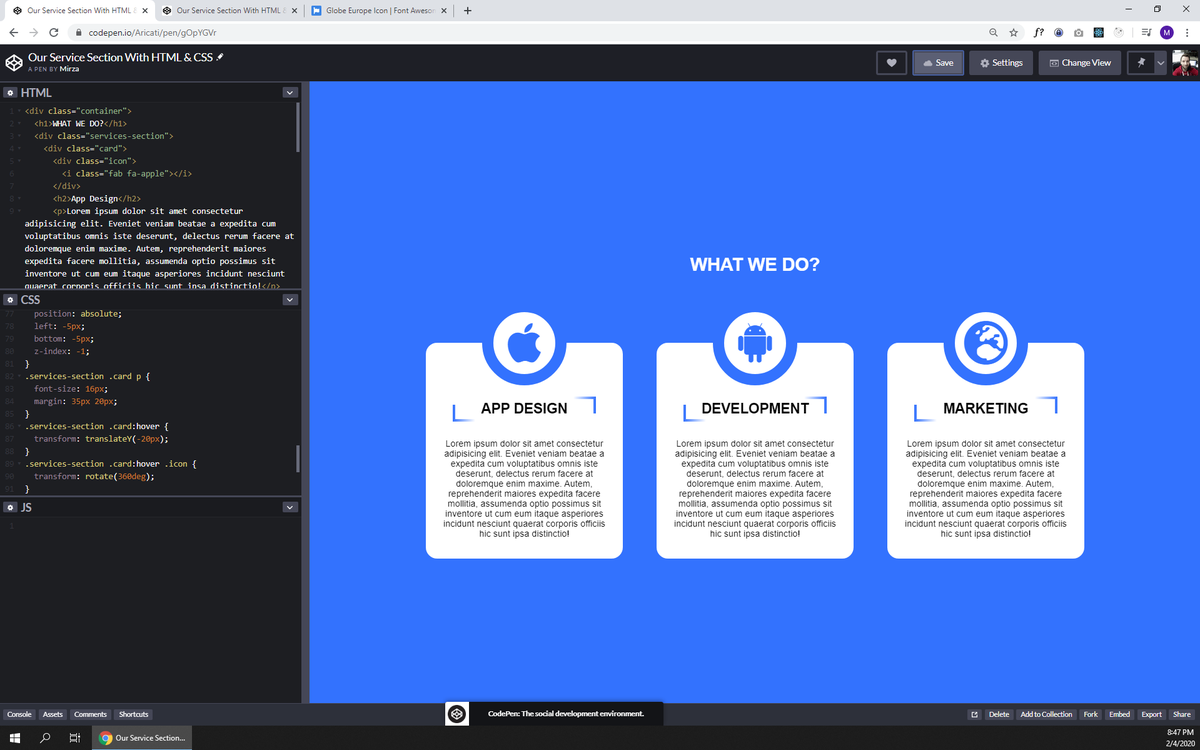Screen dimensions: 1200x750
Task: Open the Comments panel
Action: click(x=90, y=714)
